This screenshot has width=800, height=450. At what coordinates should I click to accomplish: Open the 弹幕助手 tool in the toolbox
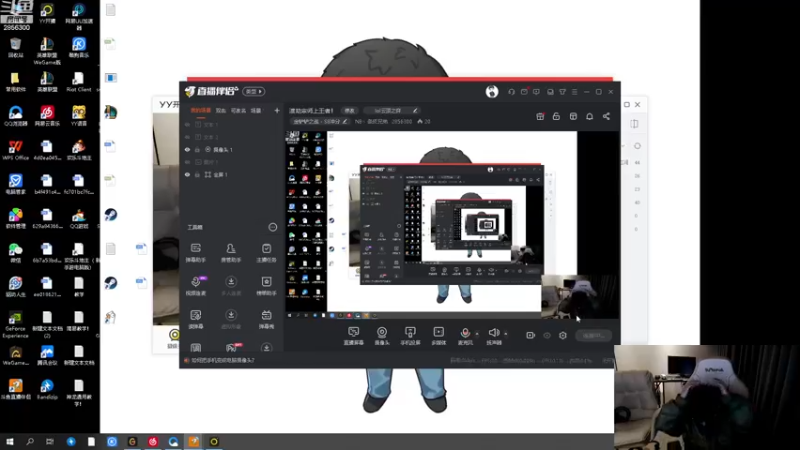click(x=196, y=253)
